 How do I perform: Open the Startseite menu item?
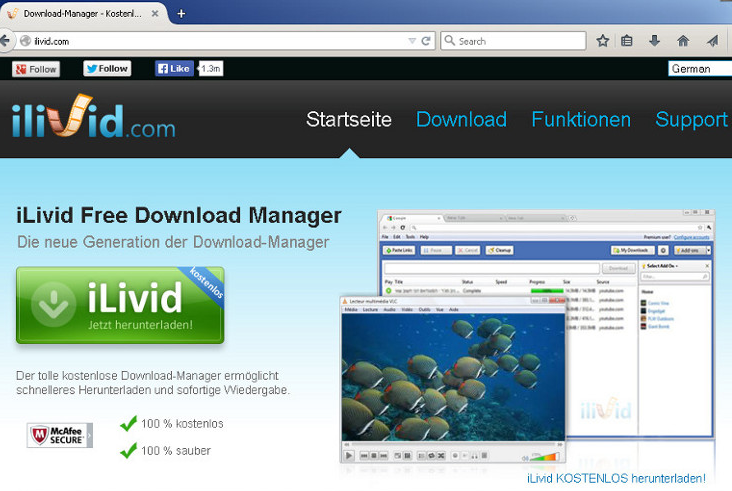point(349,119)
